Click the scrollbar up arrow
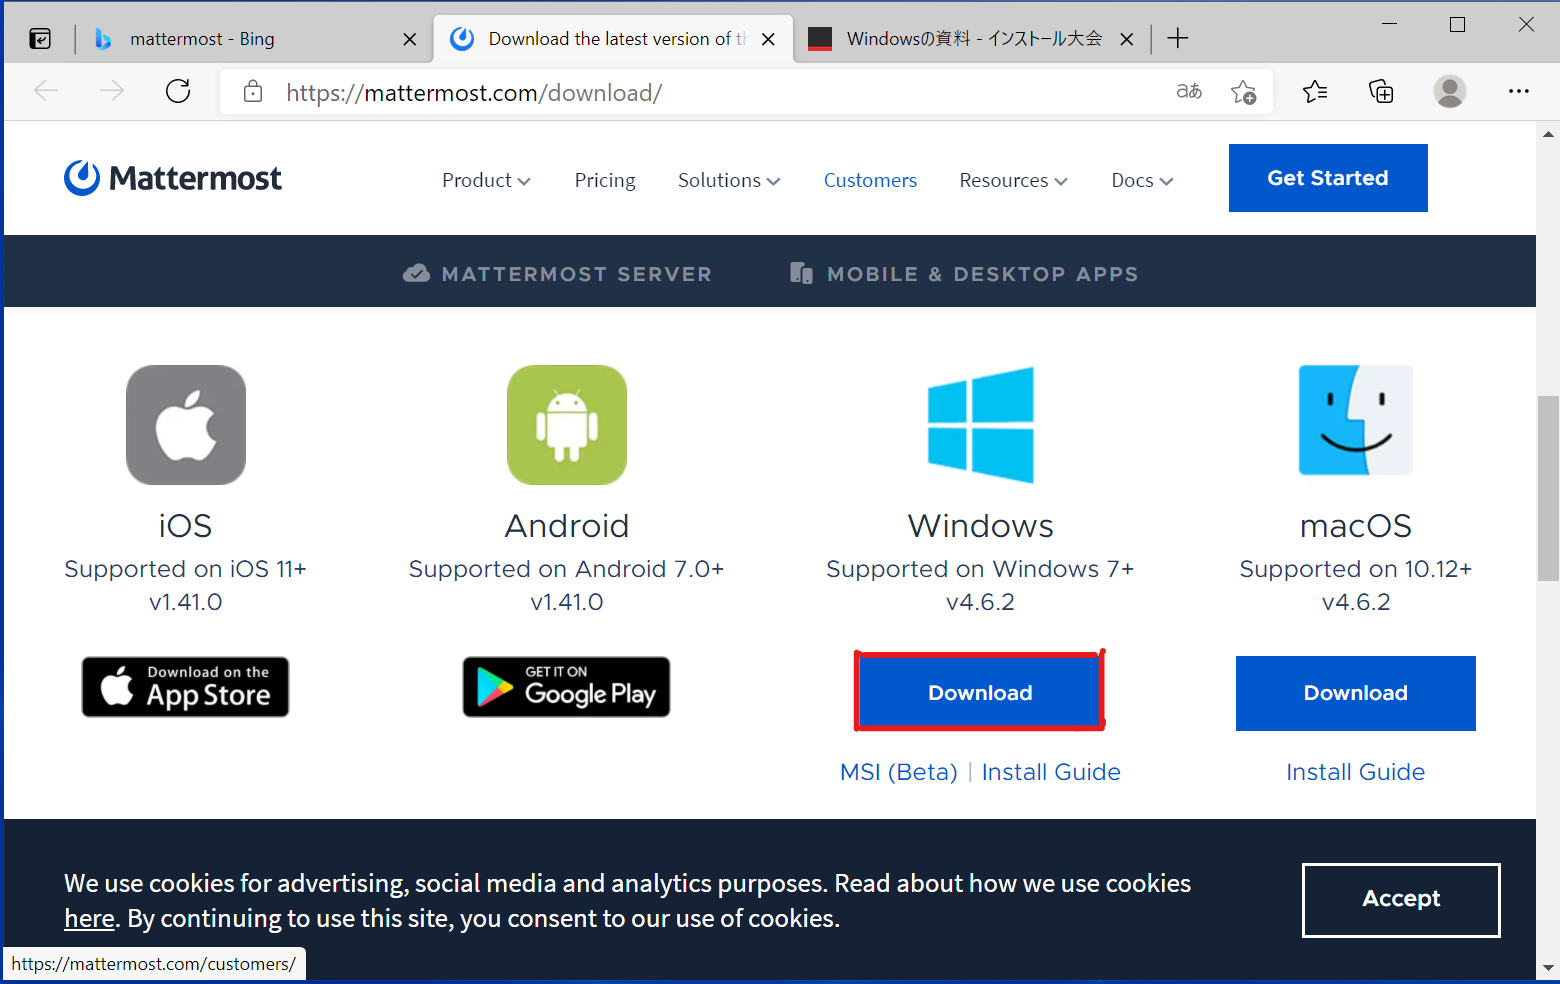This screenshot has height=984, width=1560. tap(1548, 133)
